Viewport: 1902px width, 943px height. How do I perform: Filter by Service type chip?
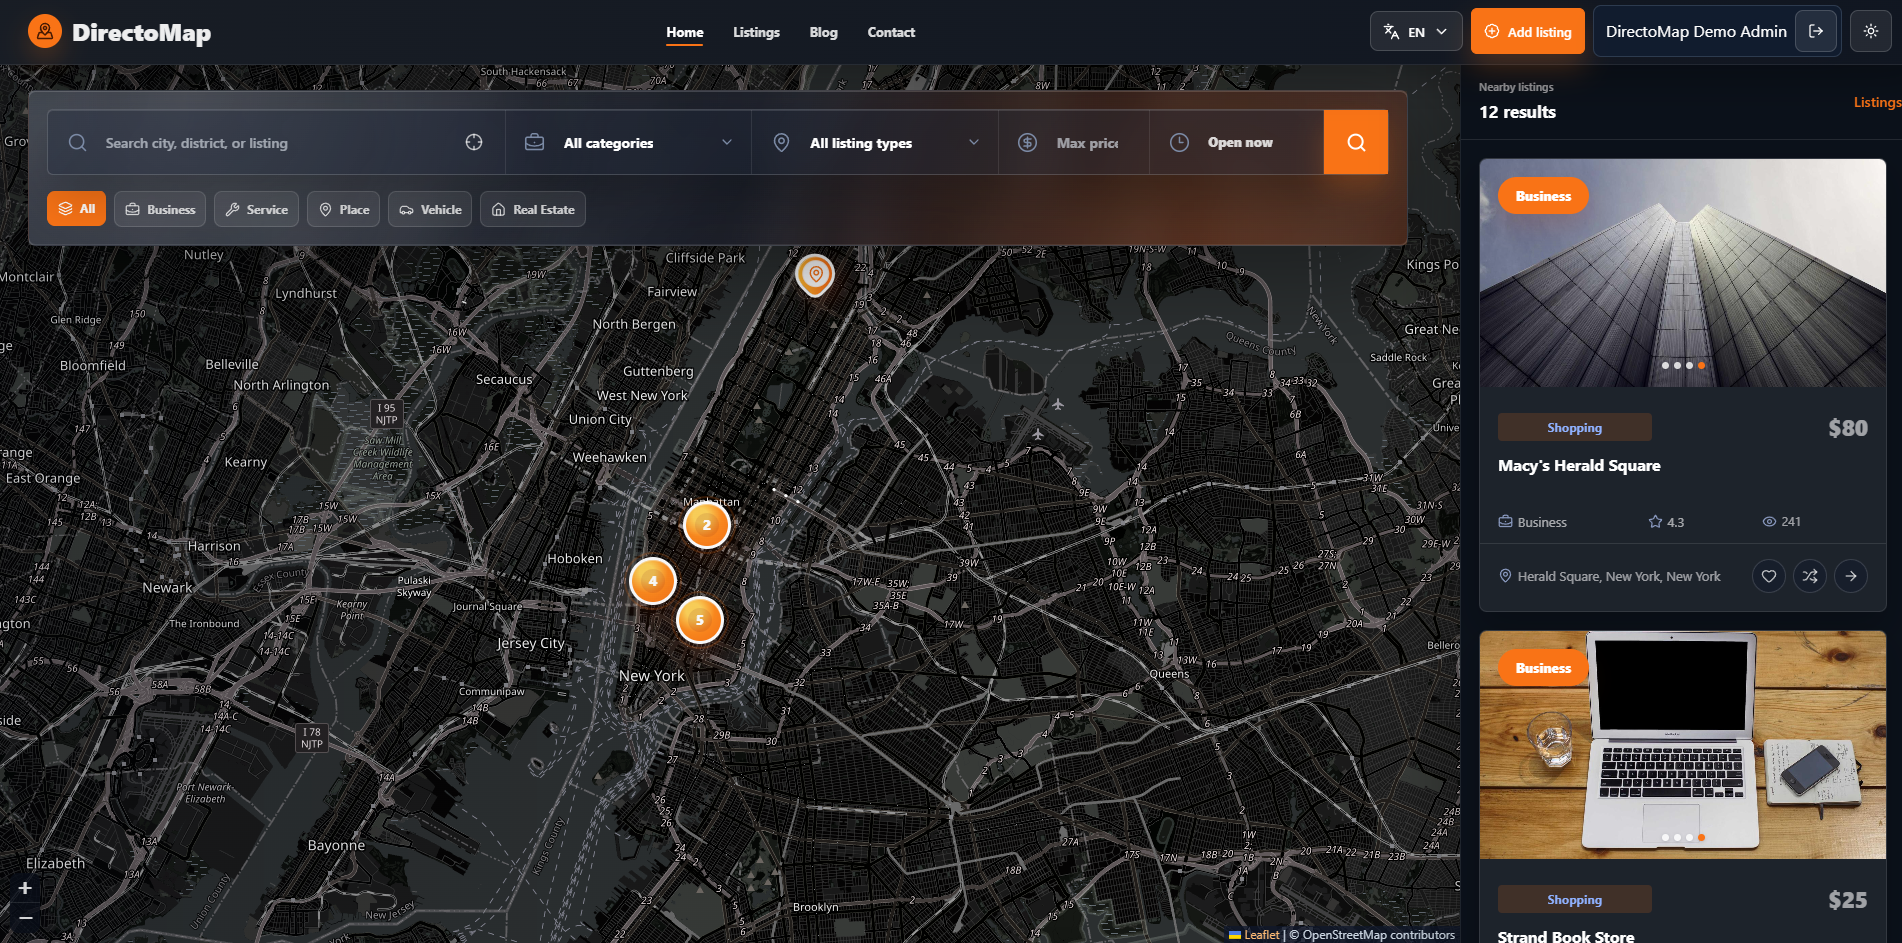pos(256,209)
